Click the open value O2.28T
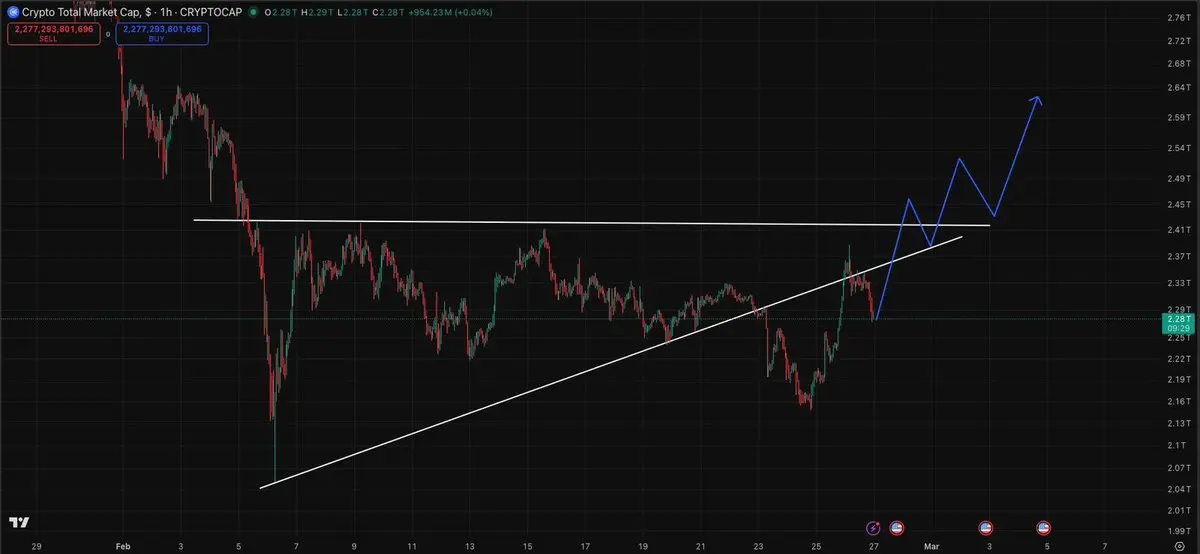 [x=281, y=11]
